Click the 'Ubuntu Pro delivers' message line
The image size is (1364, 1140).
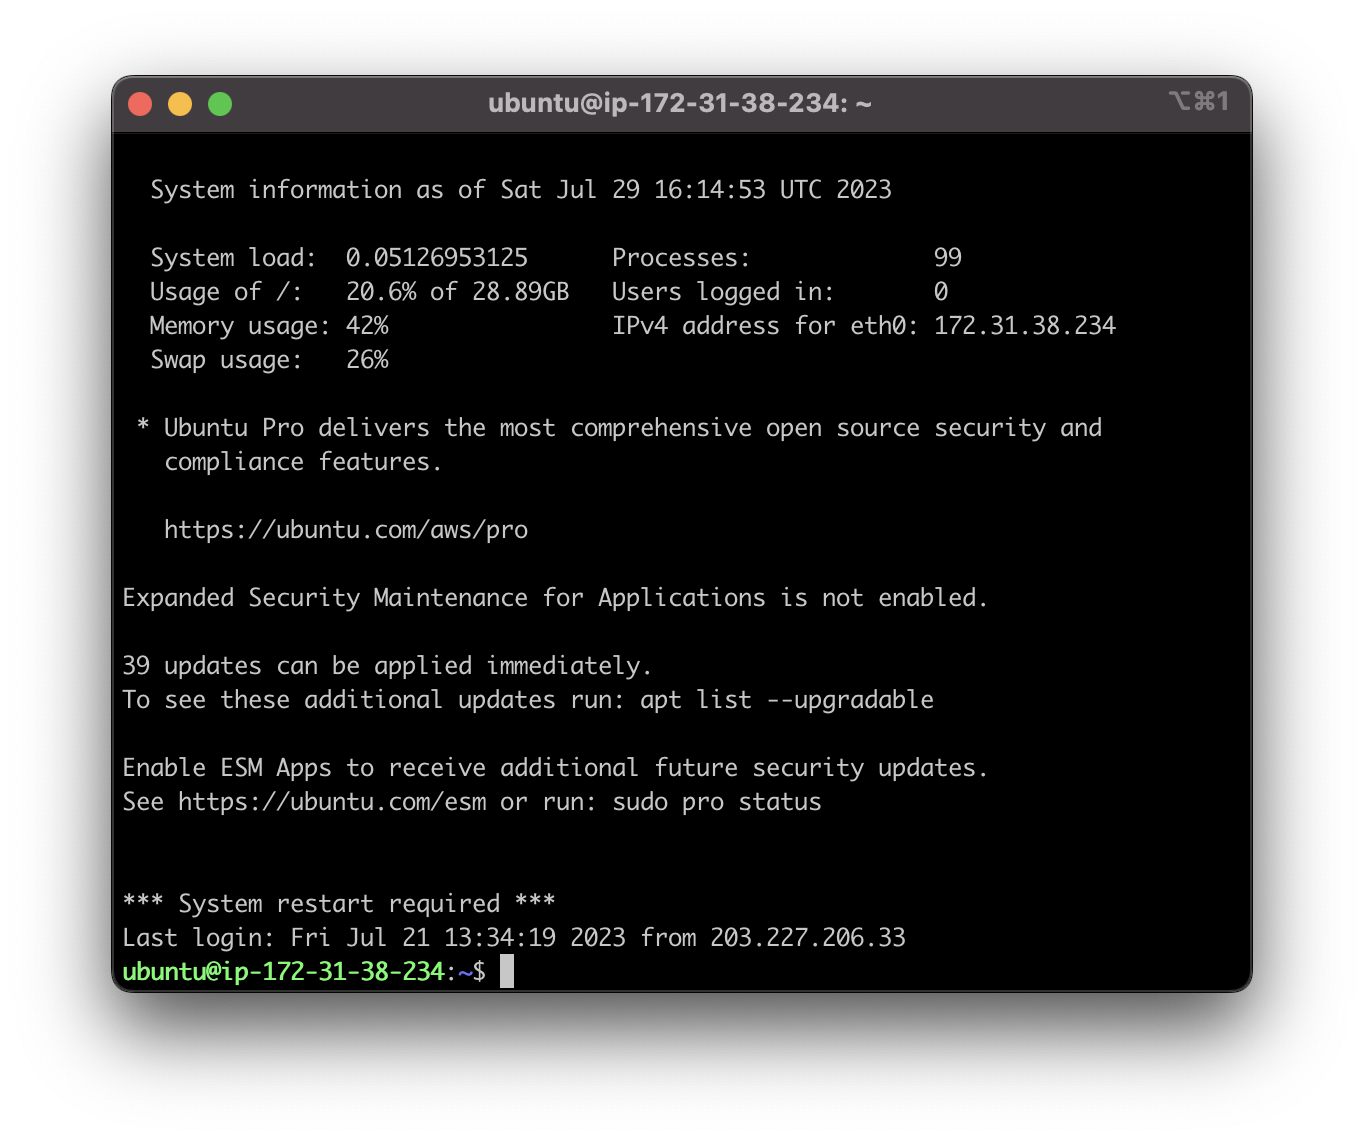click(x=619, y=428)
